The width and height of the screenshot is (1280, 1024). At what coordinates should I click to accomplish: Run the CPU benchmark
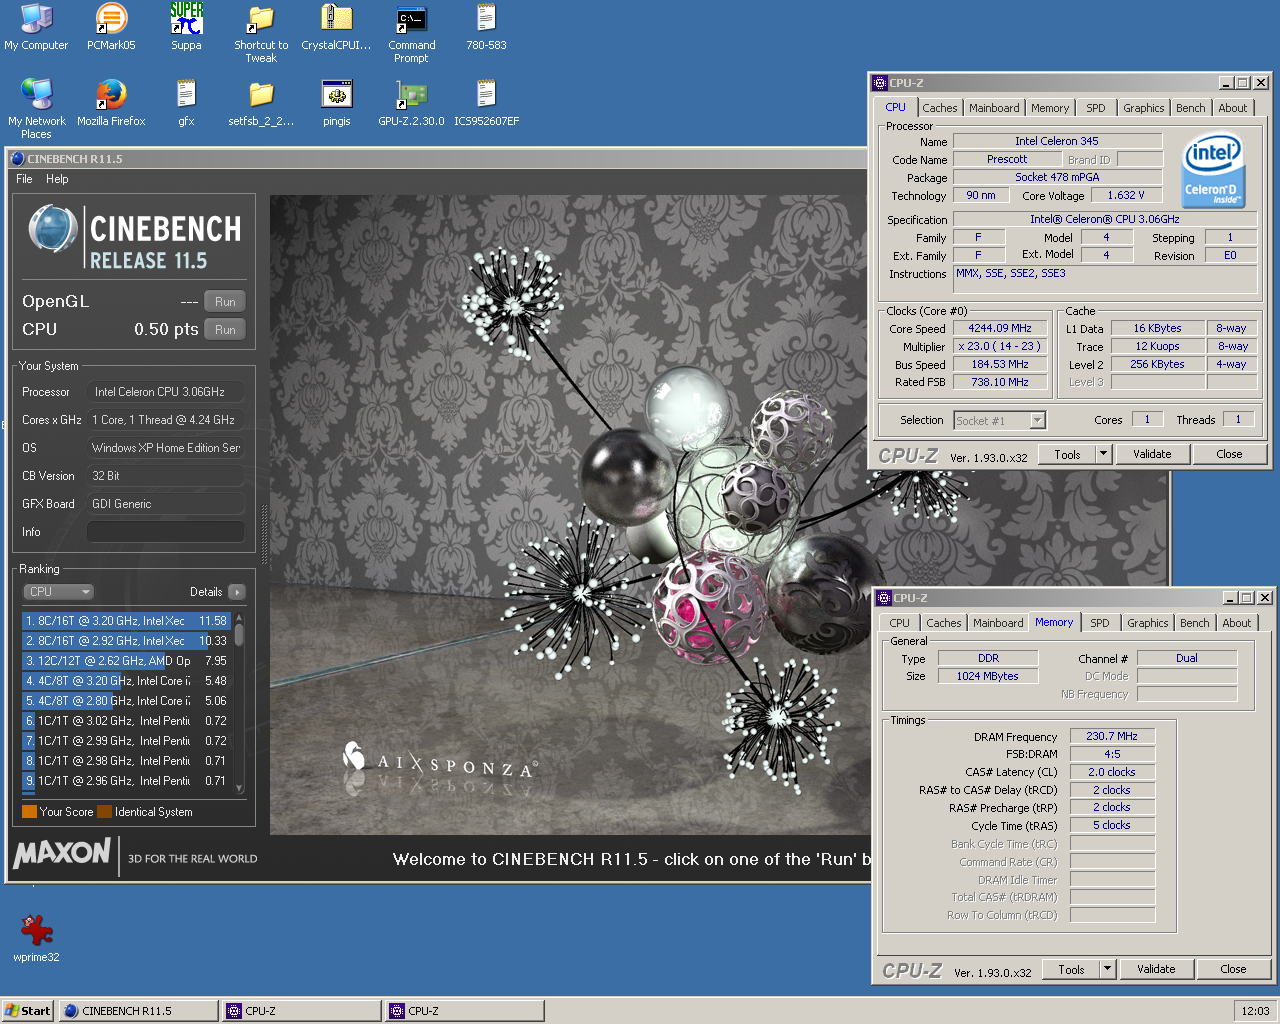pos(225,330)
